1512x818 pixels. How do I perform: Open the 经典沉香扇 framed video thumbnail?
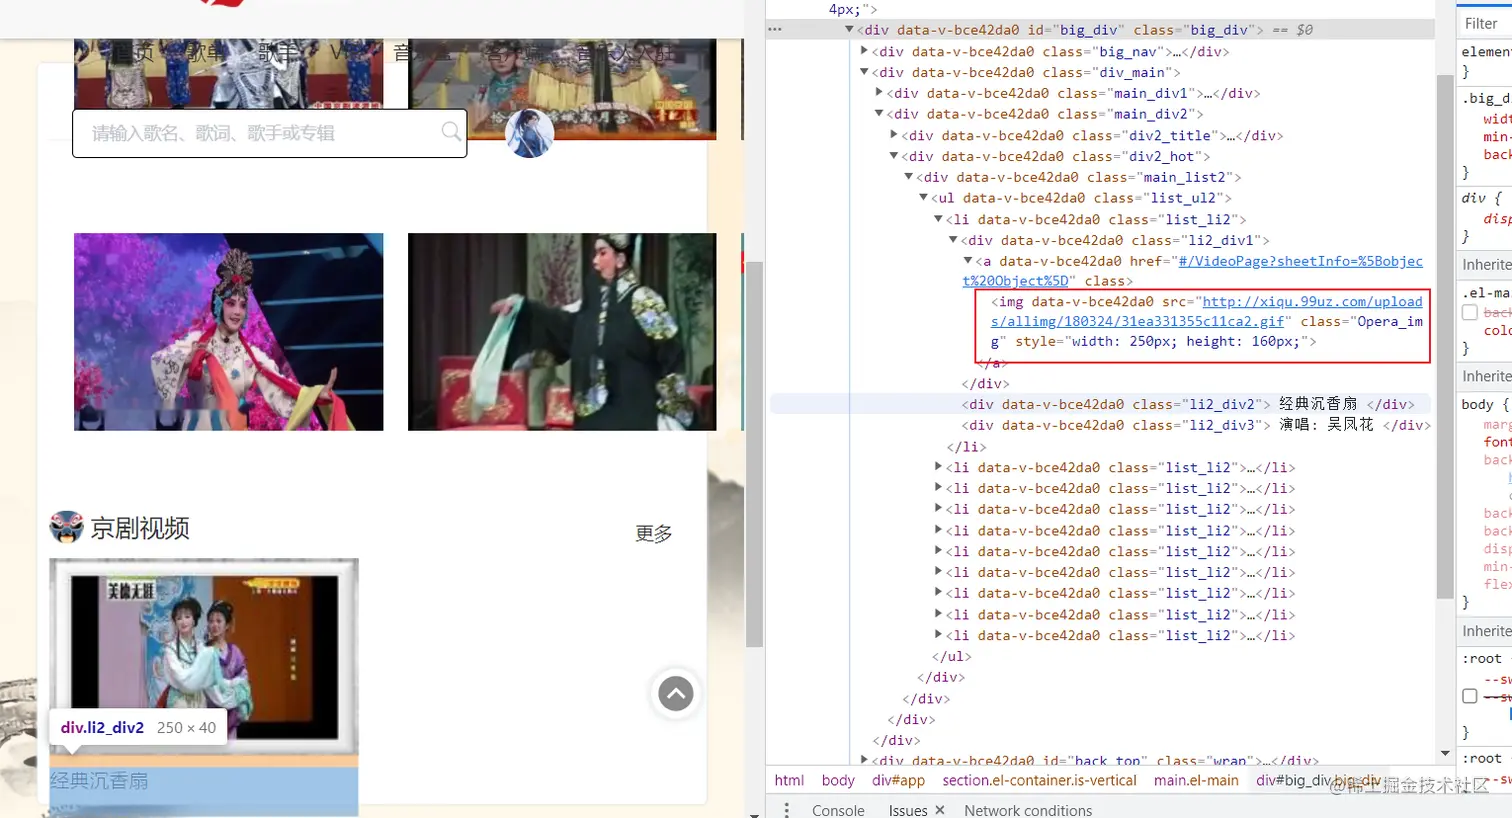coord(204,657)
